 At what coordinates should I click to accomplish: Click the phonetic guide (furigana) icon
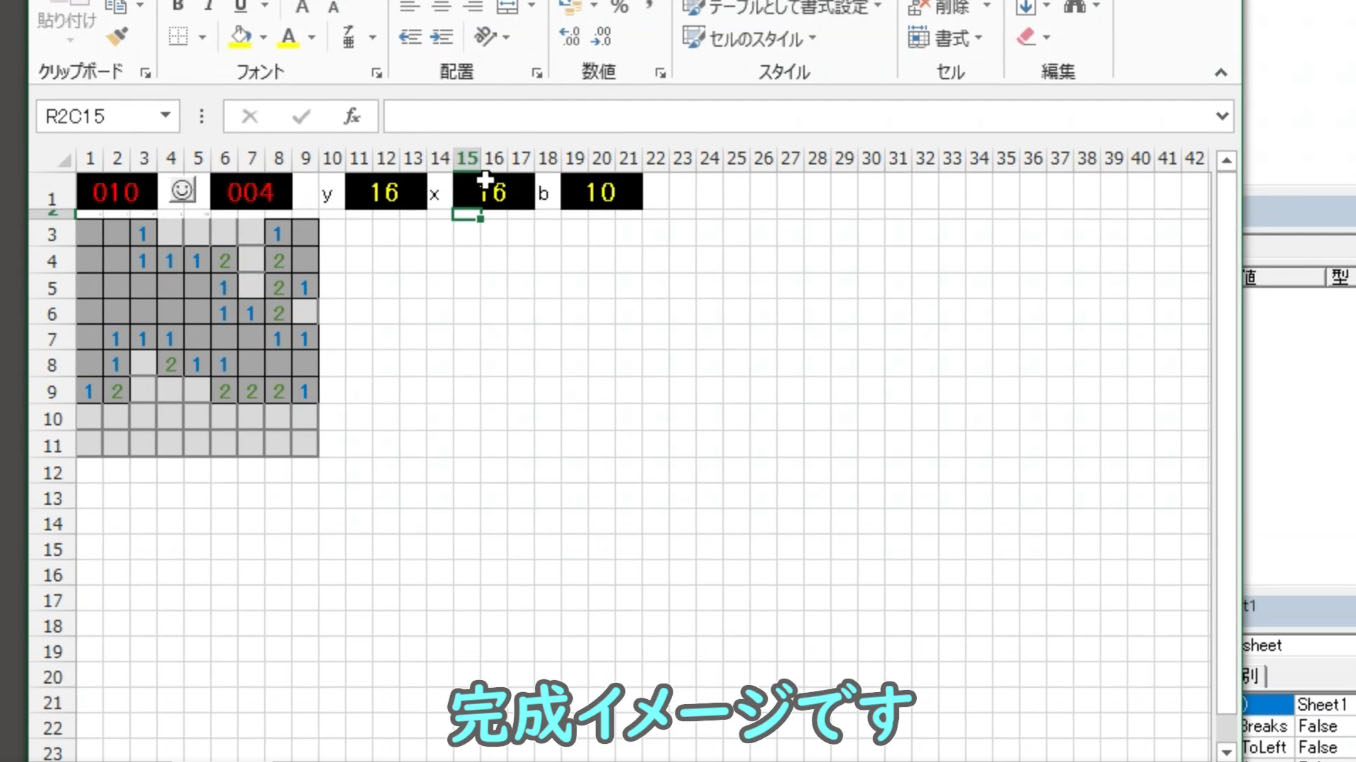click(348, 37)
